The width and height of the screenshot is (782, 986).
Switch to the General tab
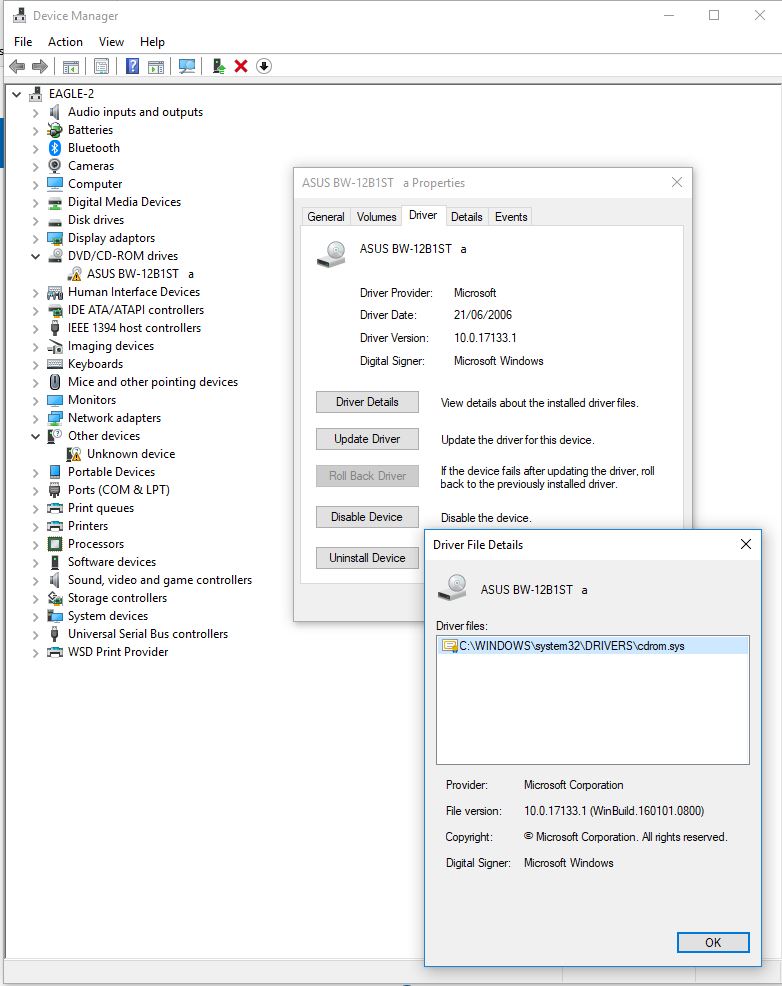tap(326, 216)
